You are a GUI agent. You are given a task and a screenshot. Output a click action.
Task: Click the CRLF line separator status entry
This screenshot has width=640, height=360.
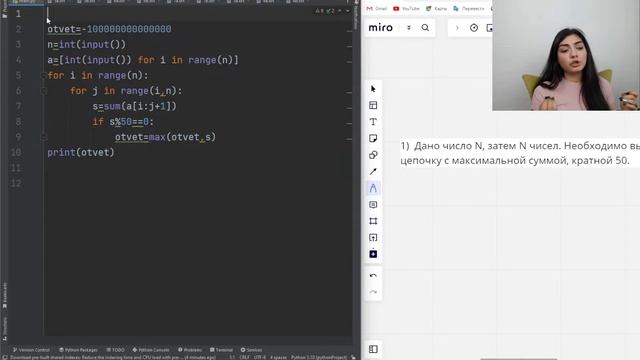coord(244,357)
